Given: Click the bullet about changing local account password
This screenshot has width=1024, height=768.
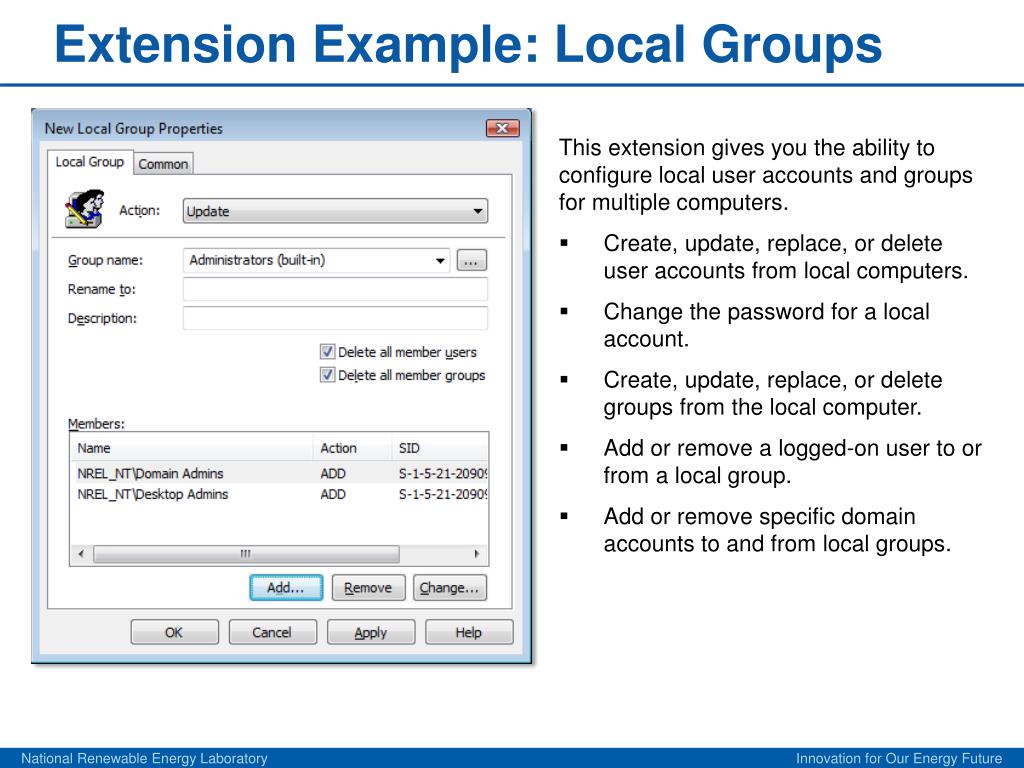Looking at the screenshot, I should pos(766,325).
